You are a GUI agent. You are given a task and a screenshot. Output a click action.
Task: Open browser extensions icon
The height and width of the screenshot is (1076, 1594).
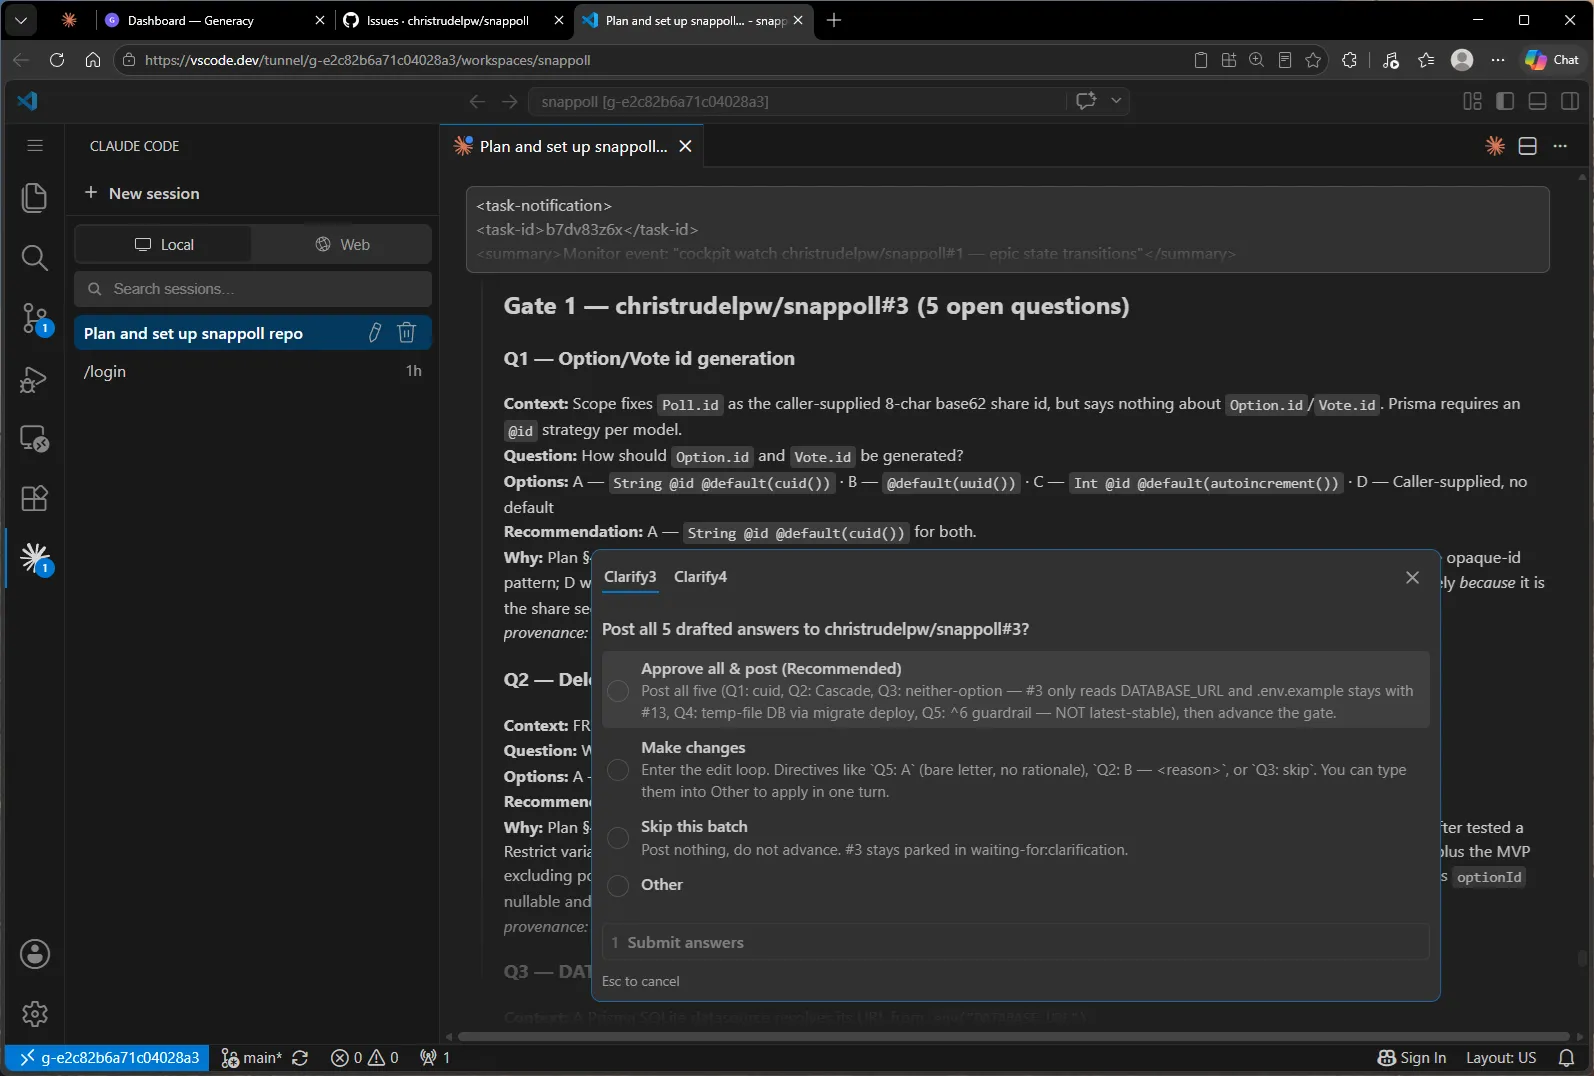(1349, 60)
